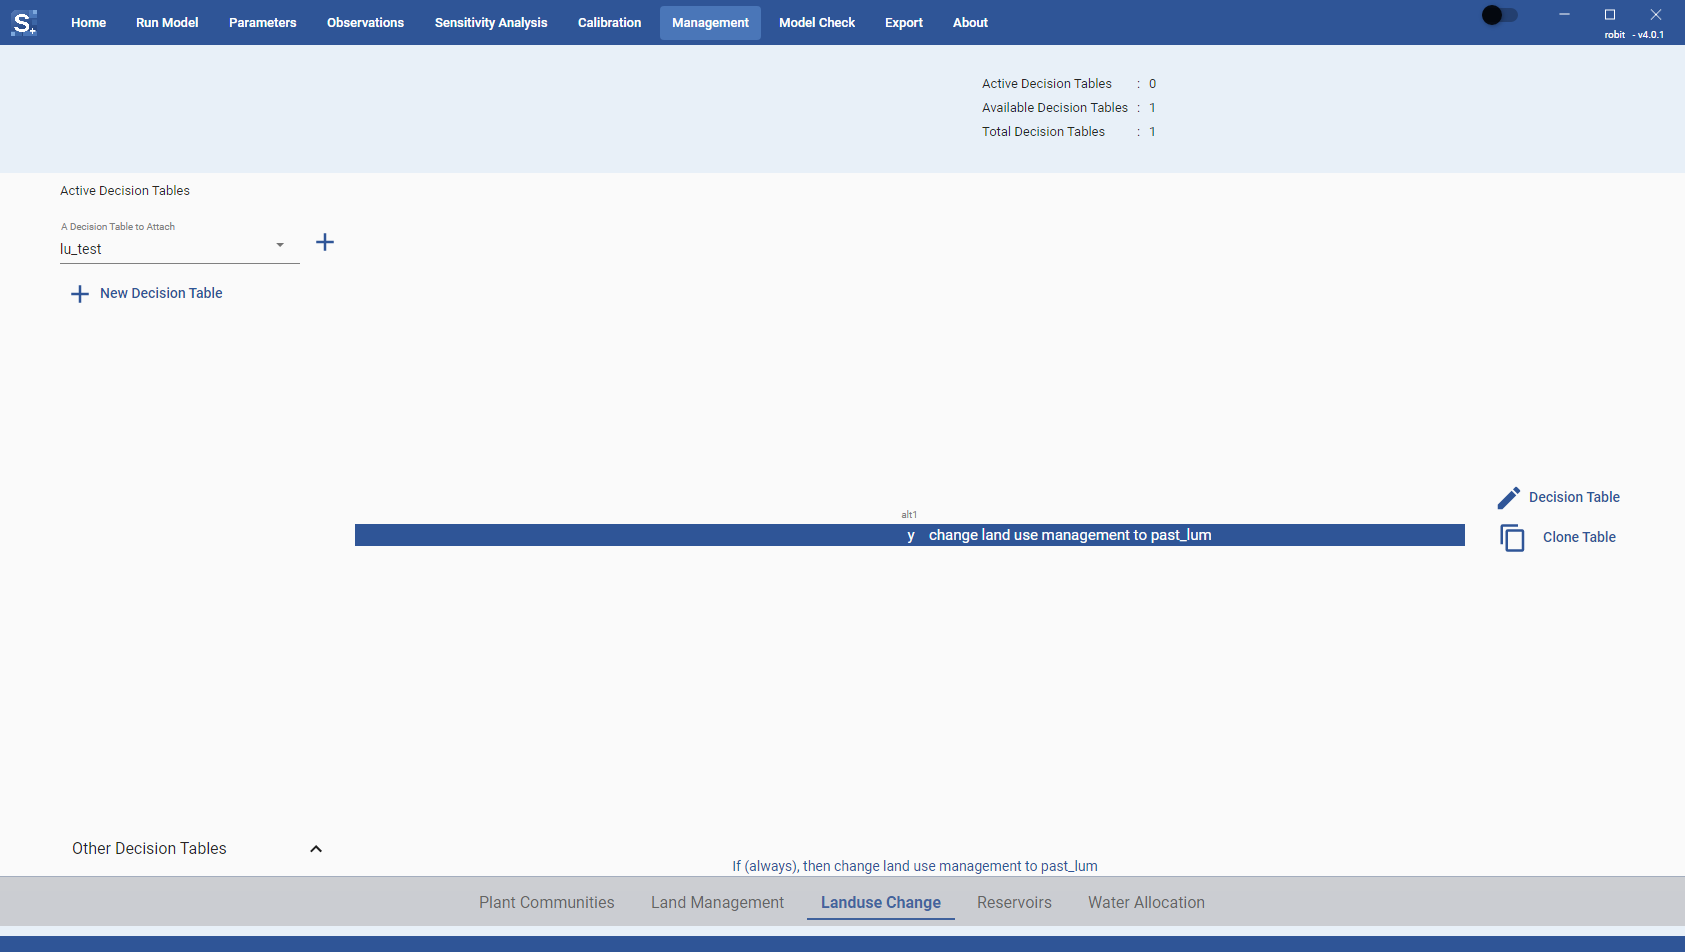Click the alt1 column header

click(x=909, y=515)
